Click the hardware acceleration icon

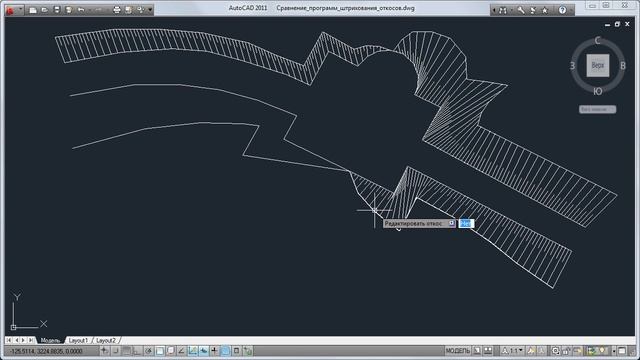pos(578,351)
